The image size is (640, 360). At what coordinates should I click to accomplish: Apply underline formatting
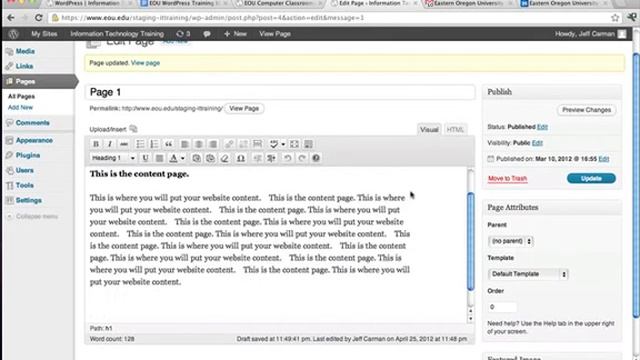(x=145, y=158)
